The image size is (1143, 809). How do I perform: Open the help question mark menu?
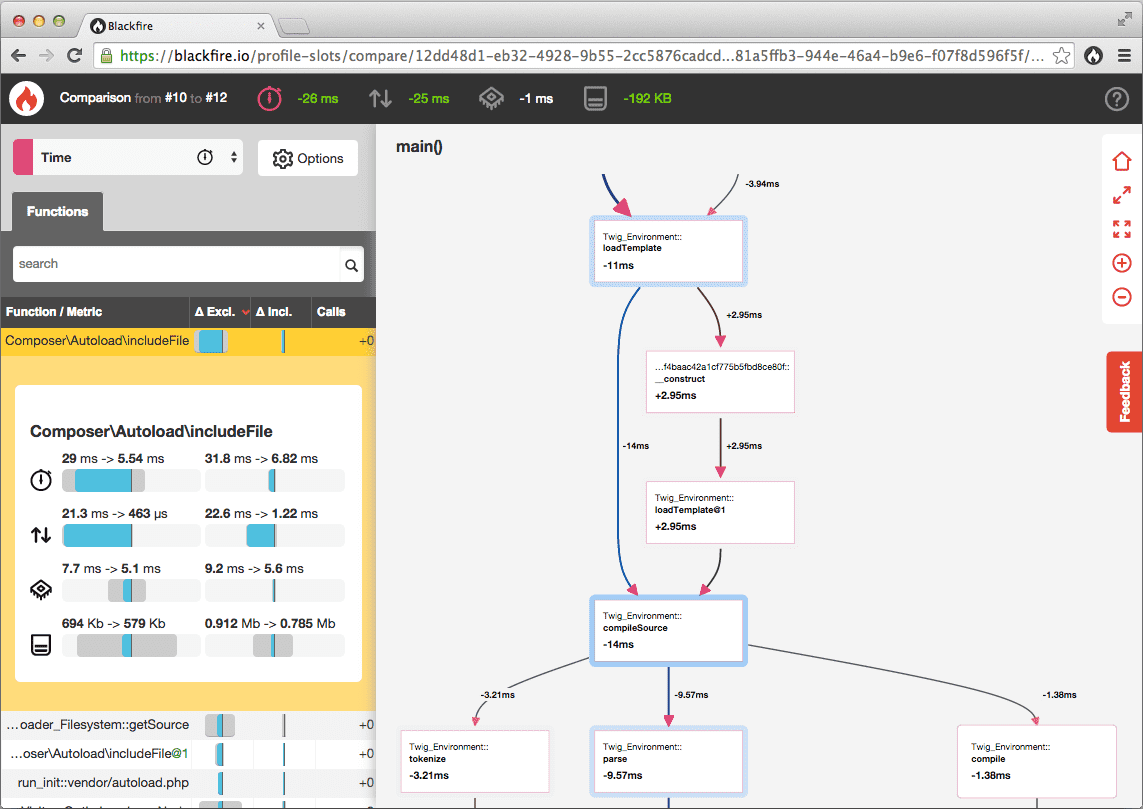1117,98
